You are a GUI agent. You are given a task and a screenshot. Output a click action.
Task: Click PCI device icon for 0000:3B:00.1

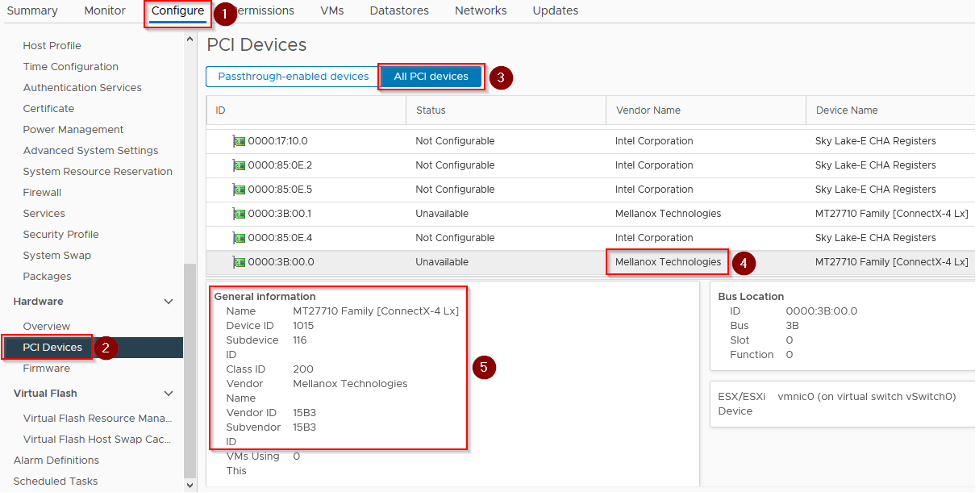(x=239, y=214)
